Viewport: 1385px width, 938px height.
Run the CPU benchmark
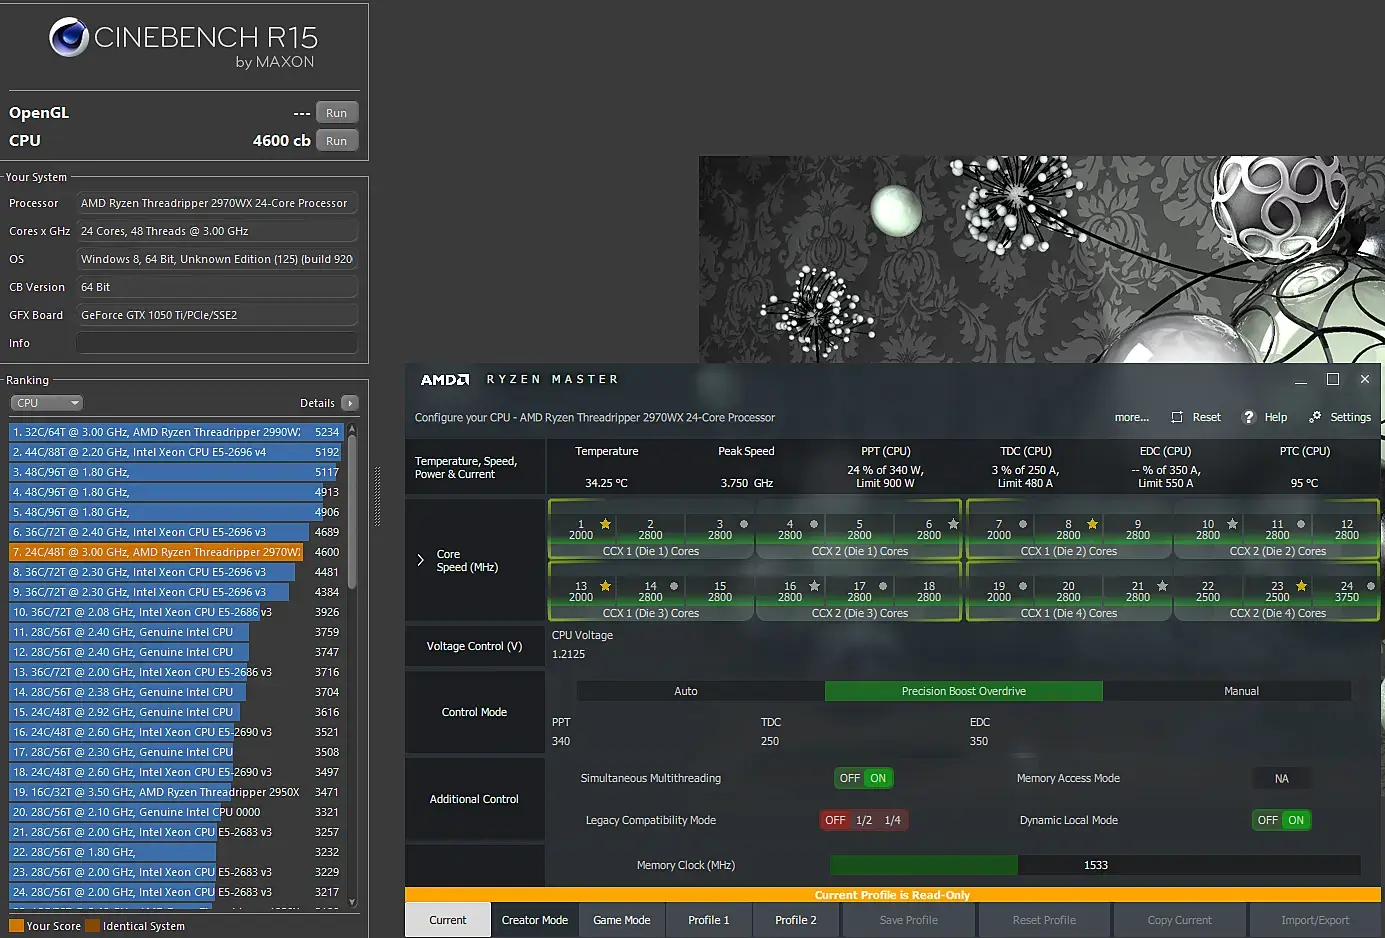click(337, 141)
